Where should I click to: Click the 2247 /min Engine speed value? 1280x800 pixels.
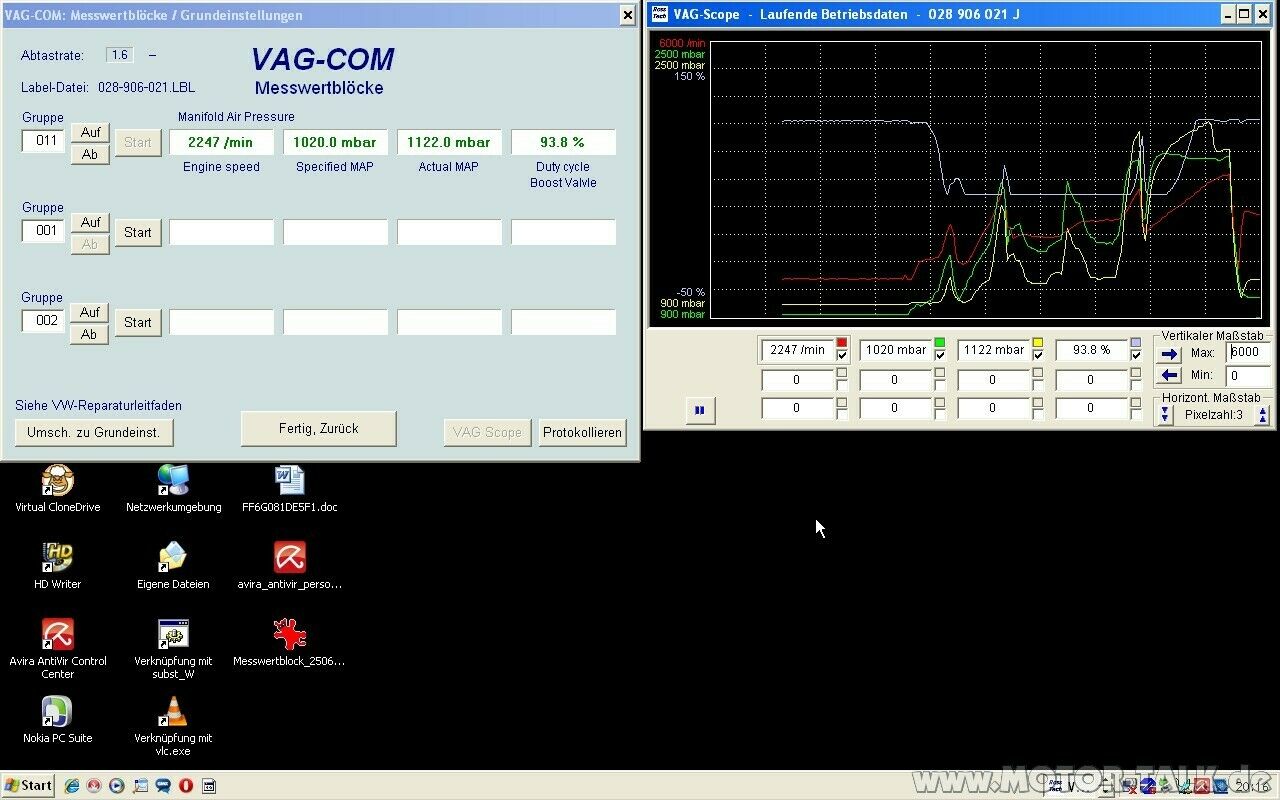pyautogui.click(x=221, y=142)
